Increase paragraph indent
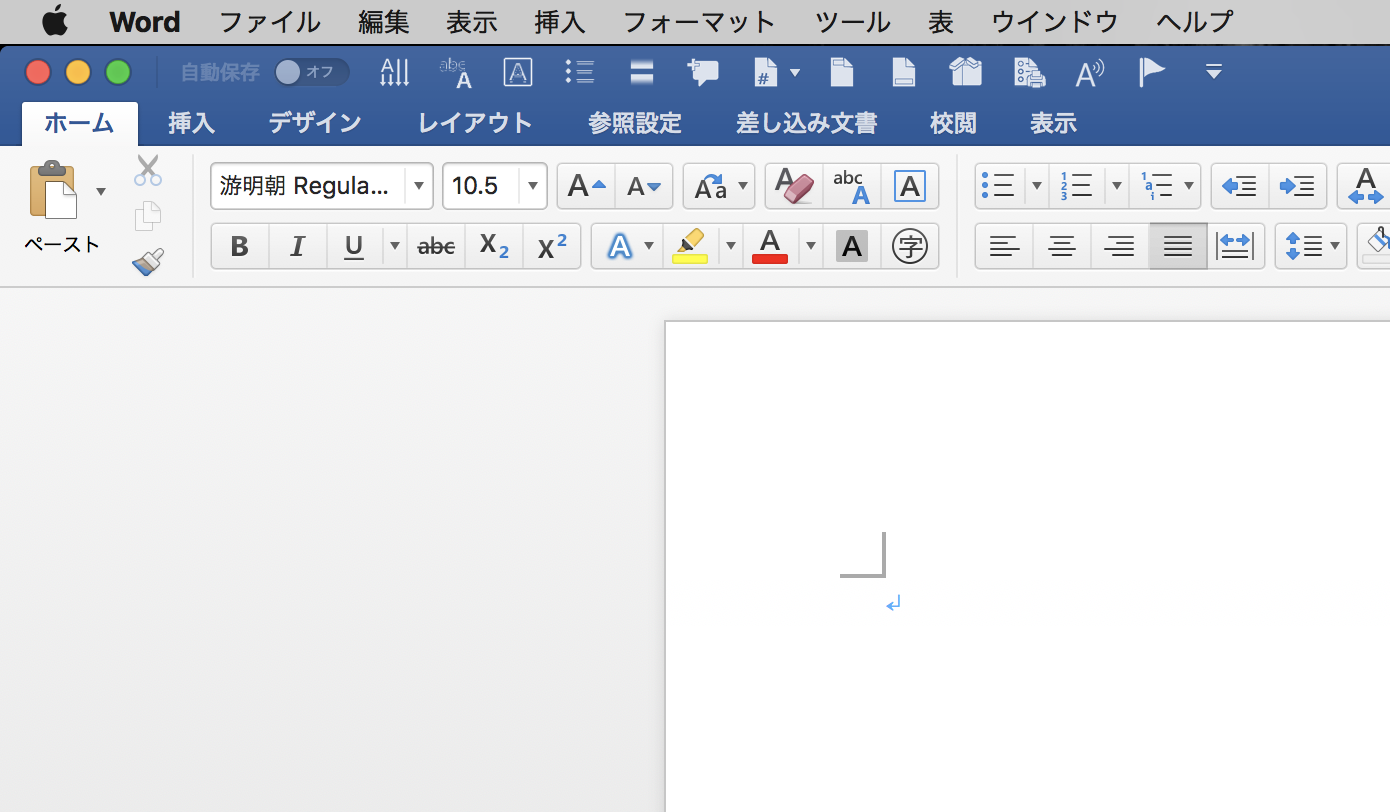The image size is (1390, 812). pos(1297,186)
